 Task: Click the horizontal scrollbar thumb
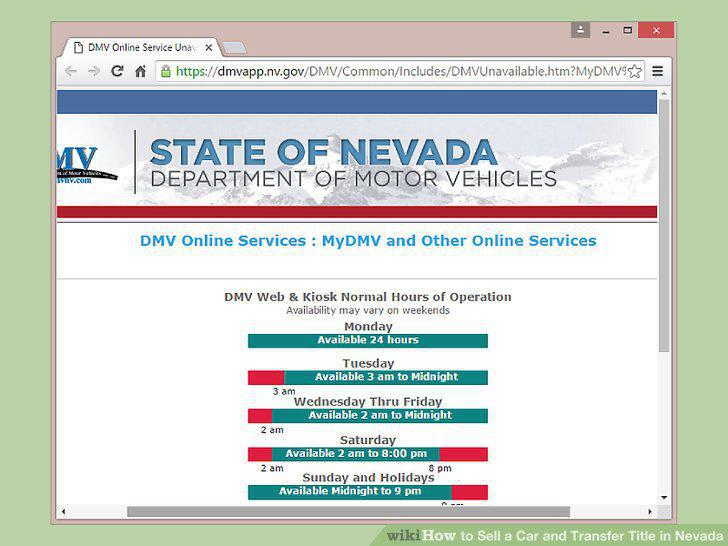click(348, 512)
